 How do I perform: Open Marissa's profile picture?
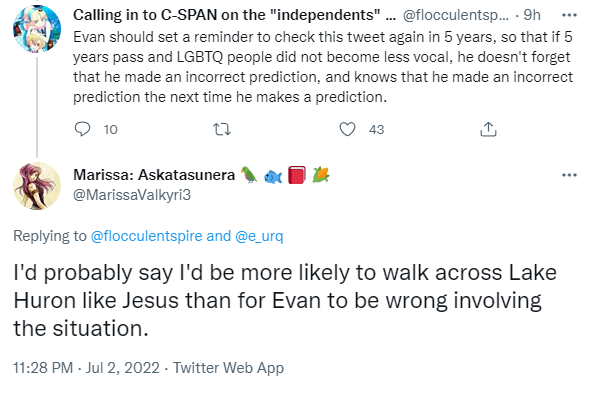[37, 186]
